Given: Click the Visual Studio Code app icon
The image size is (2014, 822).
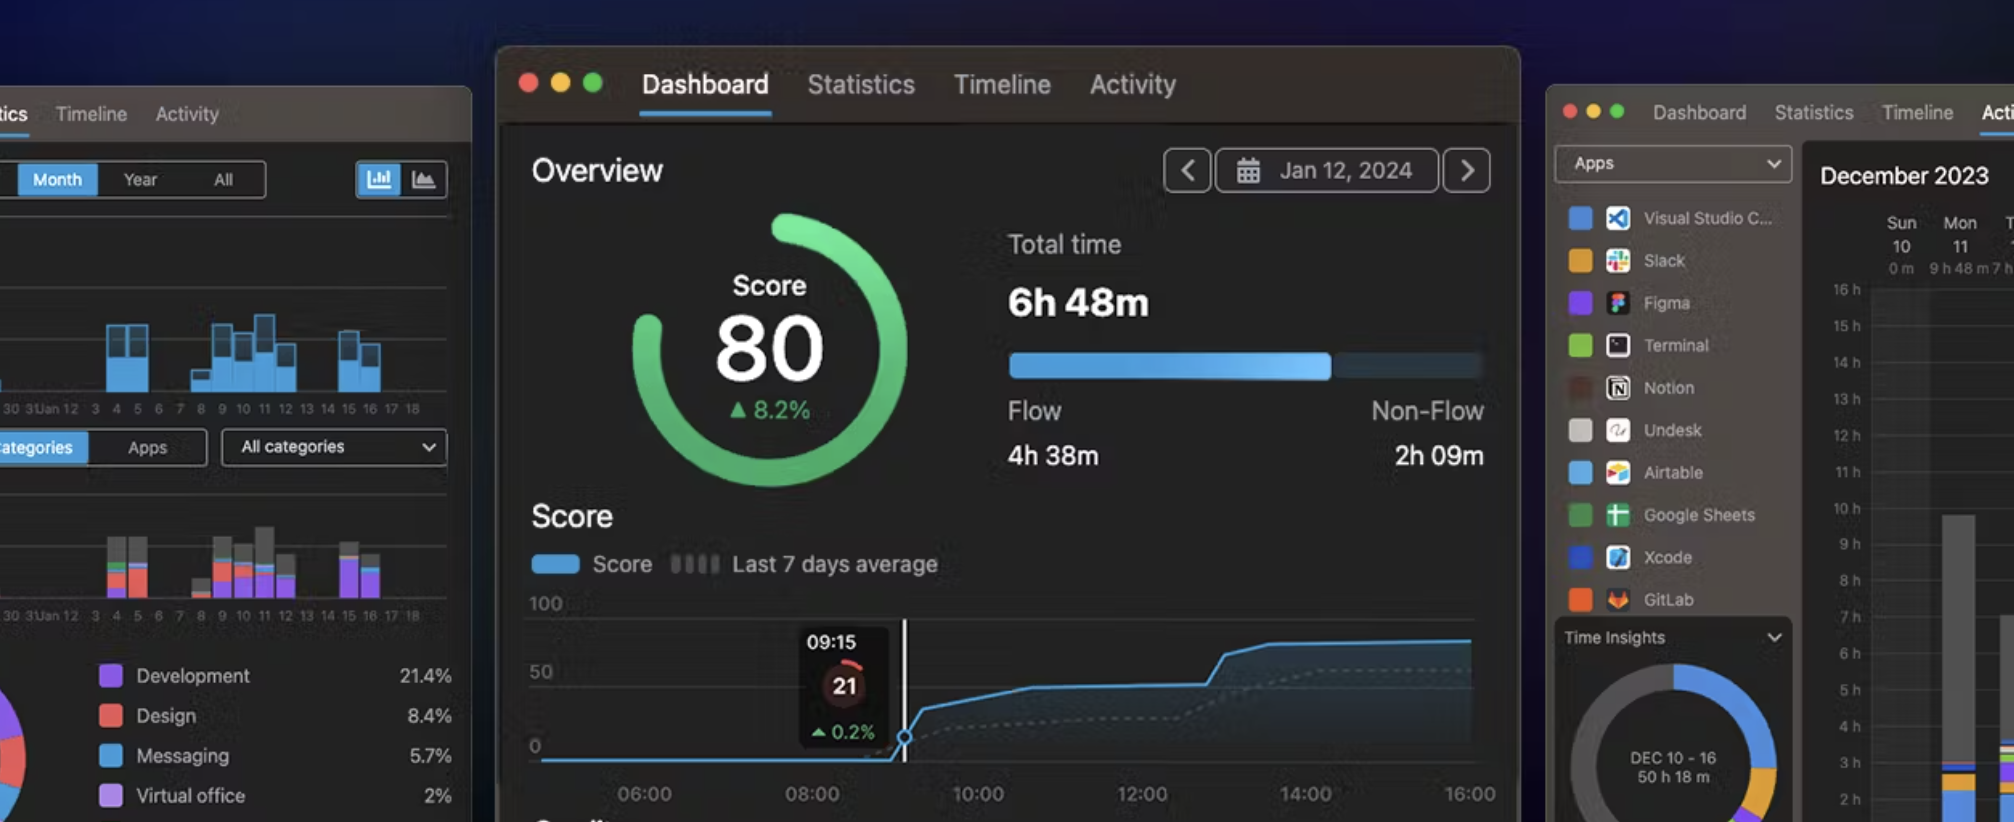Looking at the screenshot, I should pos(1618,218).
